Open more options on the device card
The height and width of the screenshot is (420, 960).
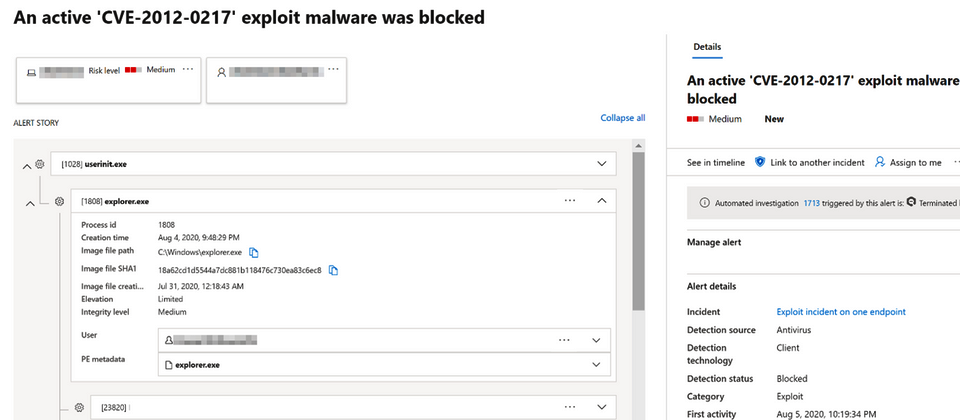[x=188, y=69]
